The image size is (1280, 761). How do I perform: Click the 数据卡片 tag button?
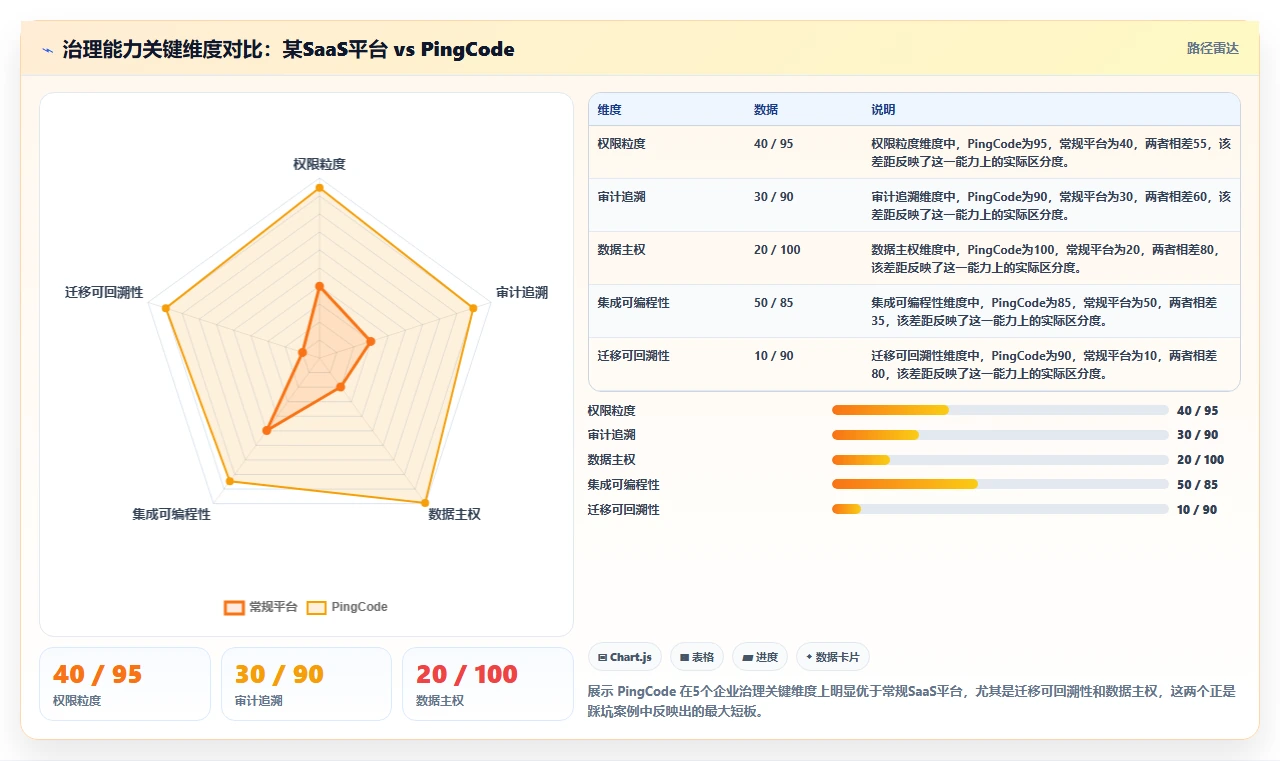[x=833, y=657]
